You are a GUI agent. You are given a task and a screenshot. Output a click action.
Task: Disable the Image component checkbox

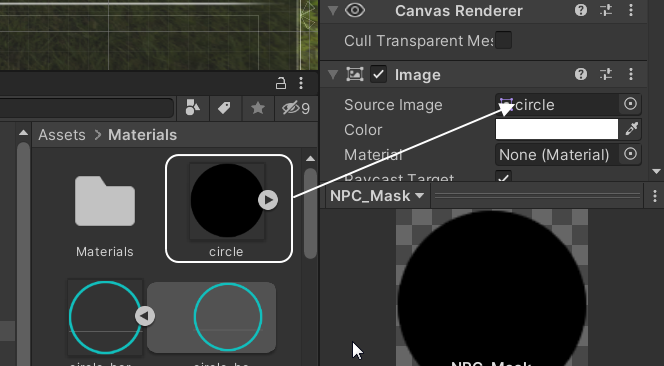tap(378, 75)
